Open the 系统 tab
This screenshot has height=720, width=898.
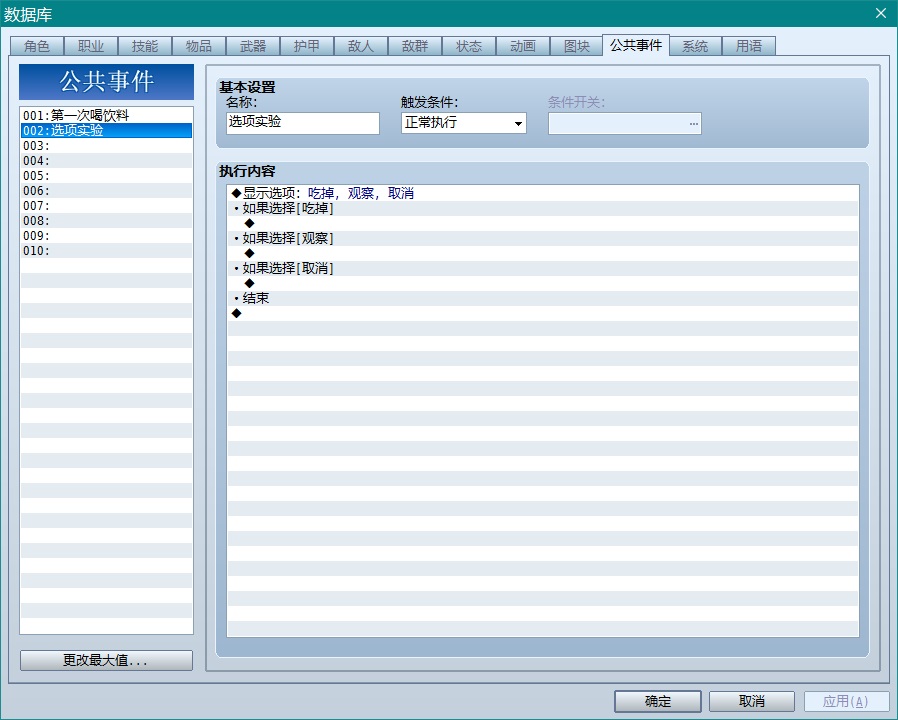(695, 46)
